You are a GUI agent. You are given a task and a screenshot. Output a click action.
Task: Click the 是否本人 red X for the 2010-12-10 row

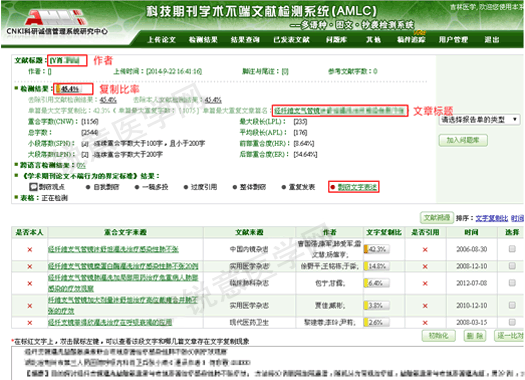(x=30, y=306)
